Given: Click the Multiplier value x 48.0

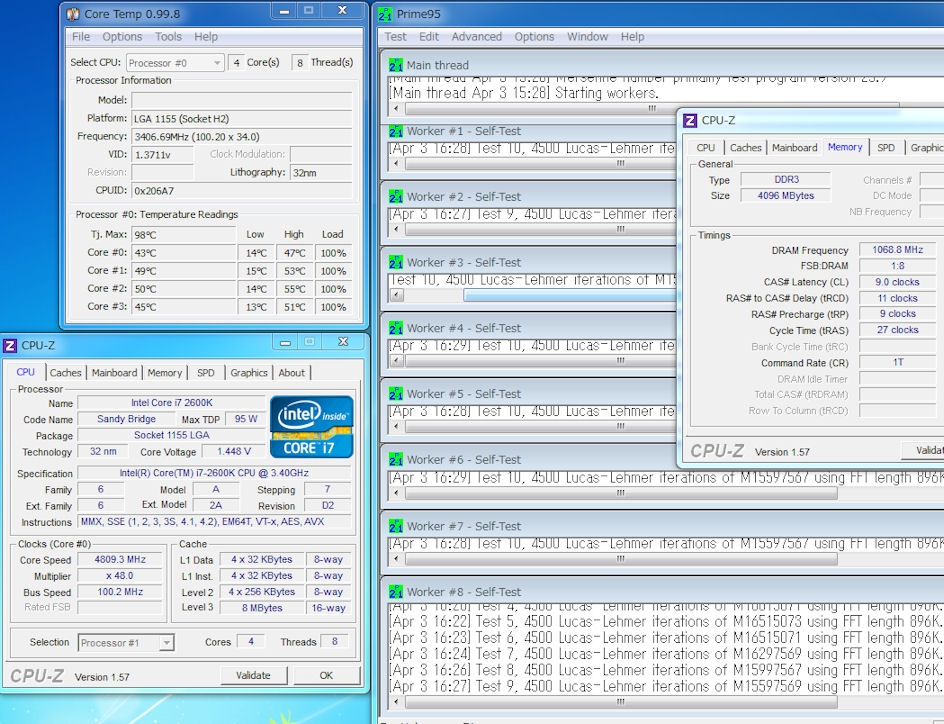Looking at the screenshot, I should pos(120,576).
